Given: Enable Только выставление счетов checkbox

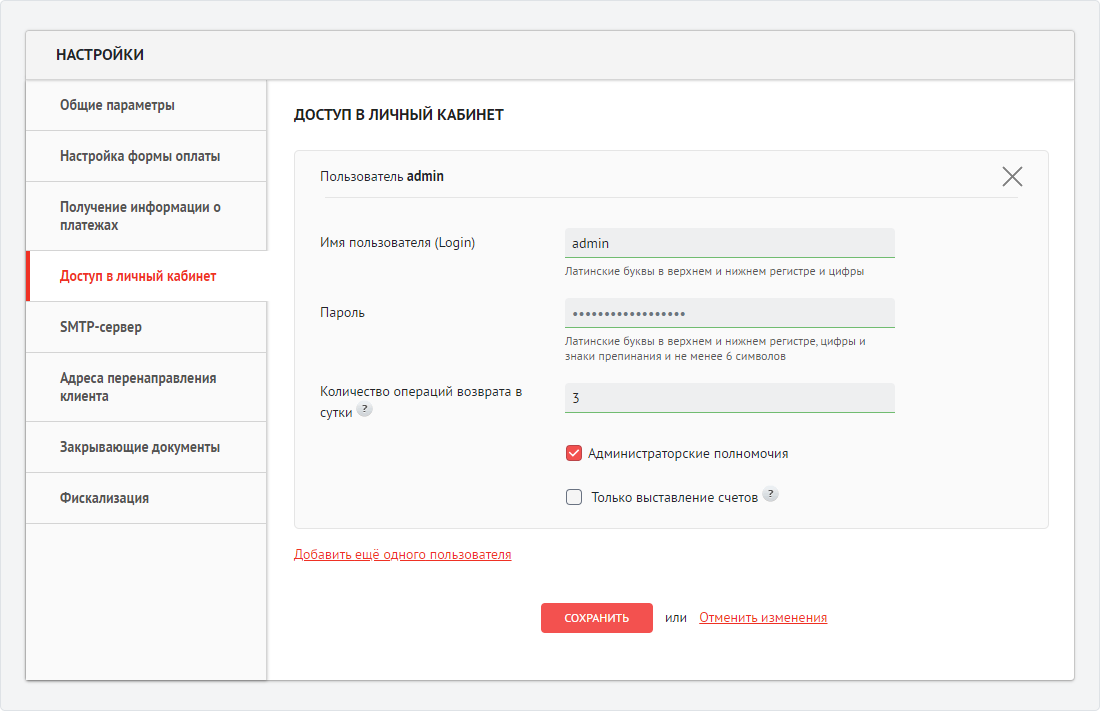Looking at the screenshot, I should [x=574, y=497].
